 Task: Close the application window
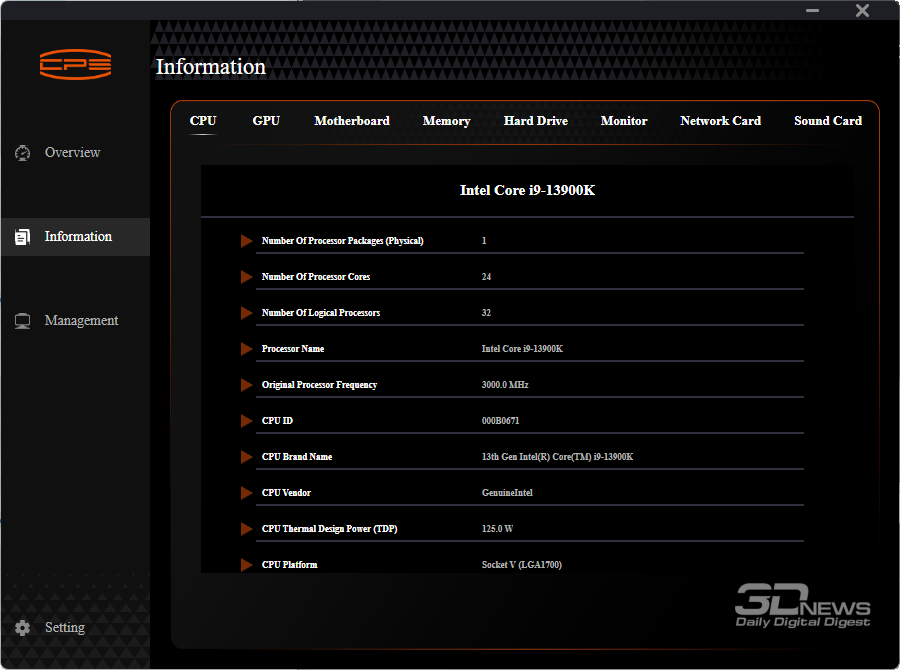pos(862,10)
